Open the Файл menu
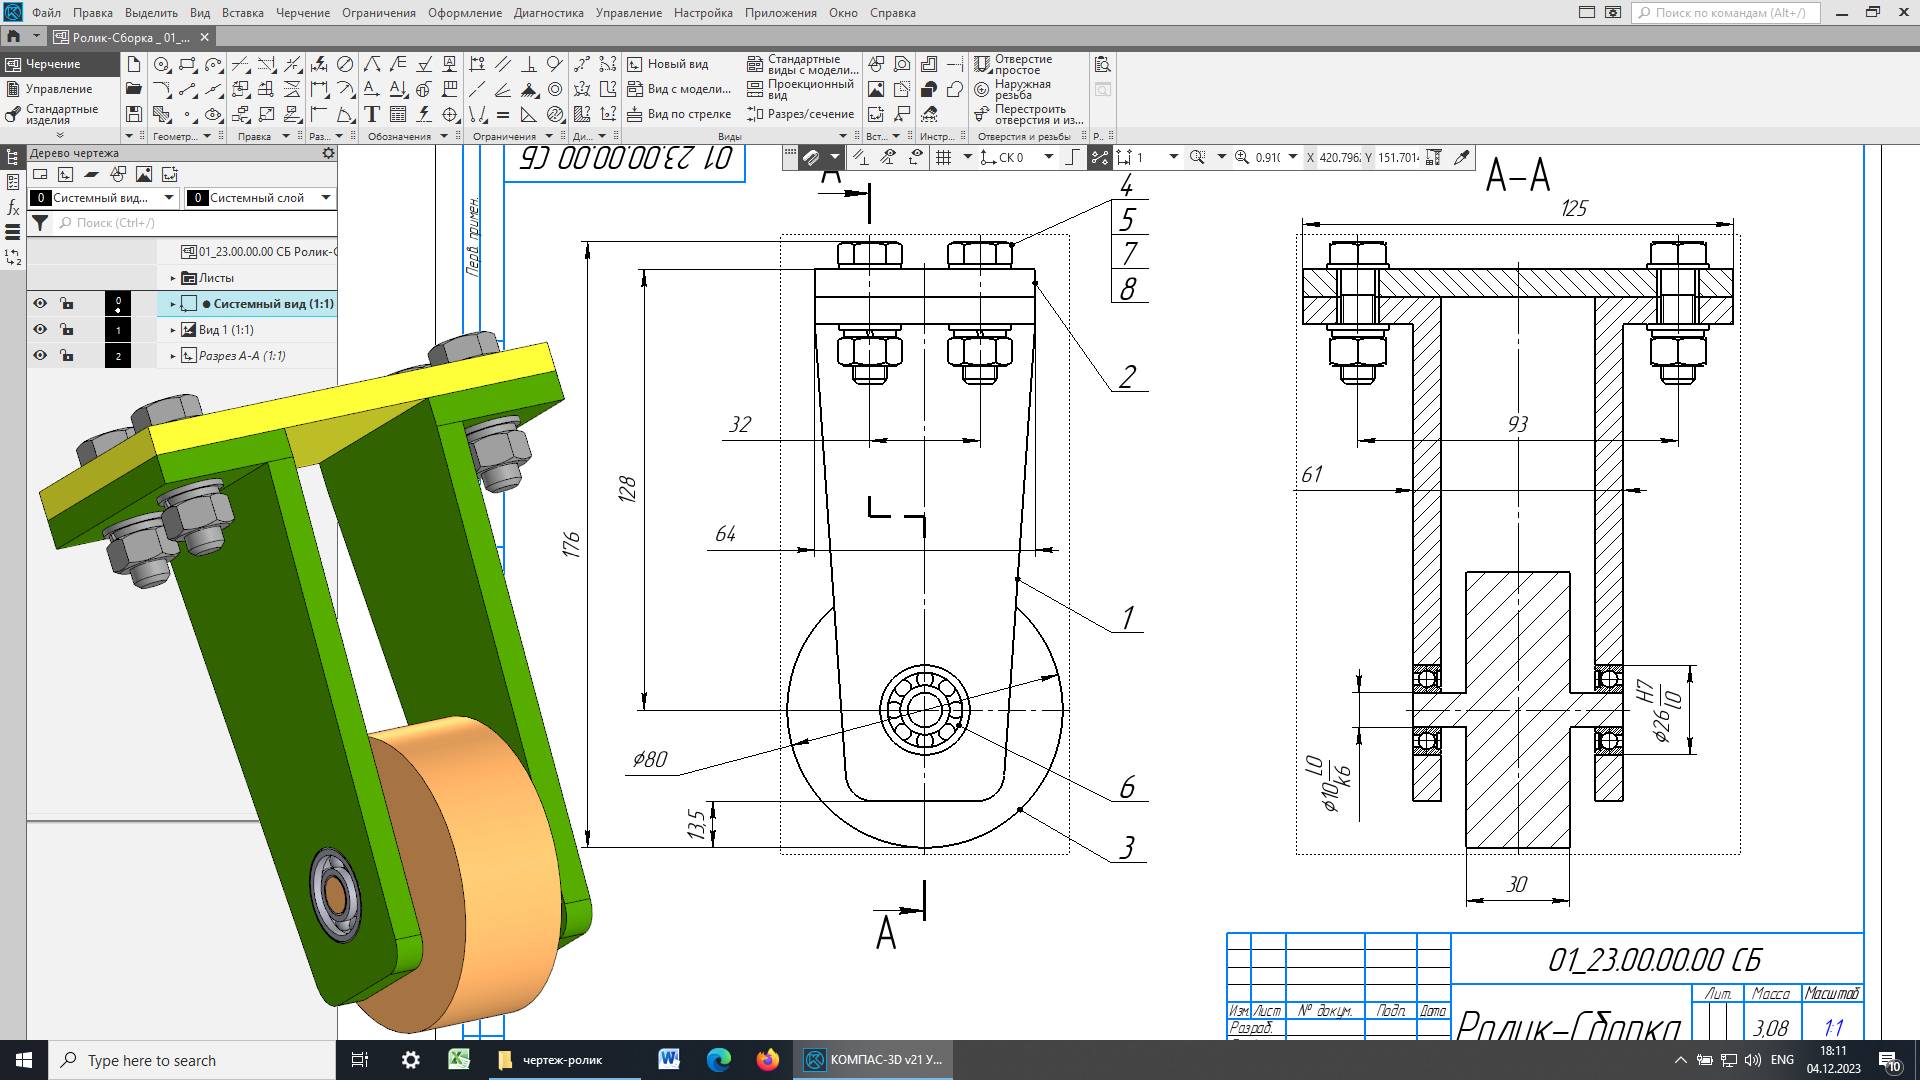 pos(46,13)
